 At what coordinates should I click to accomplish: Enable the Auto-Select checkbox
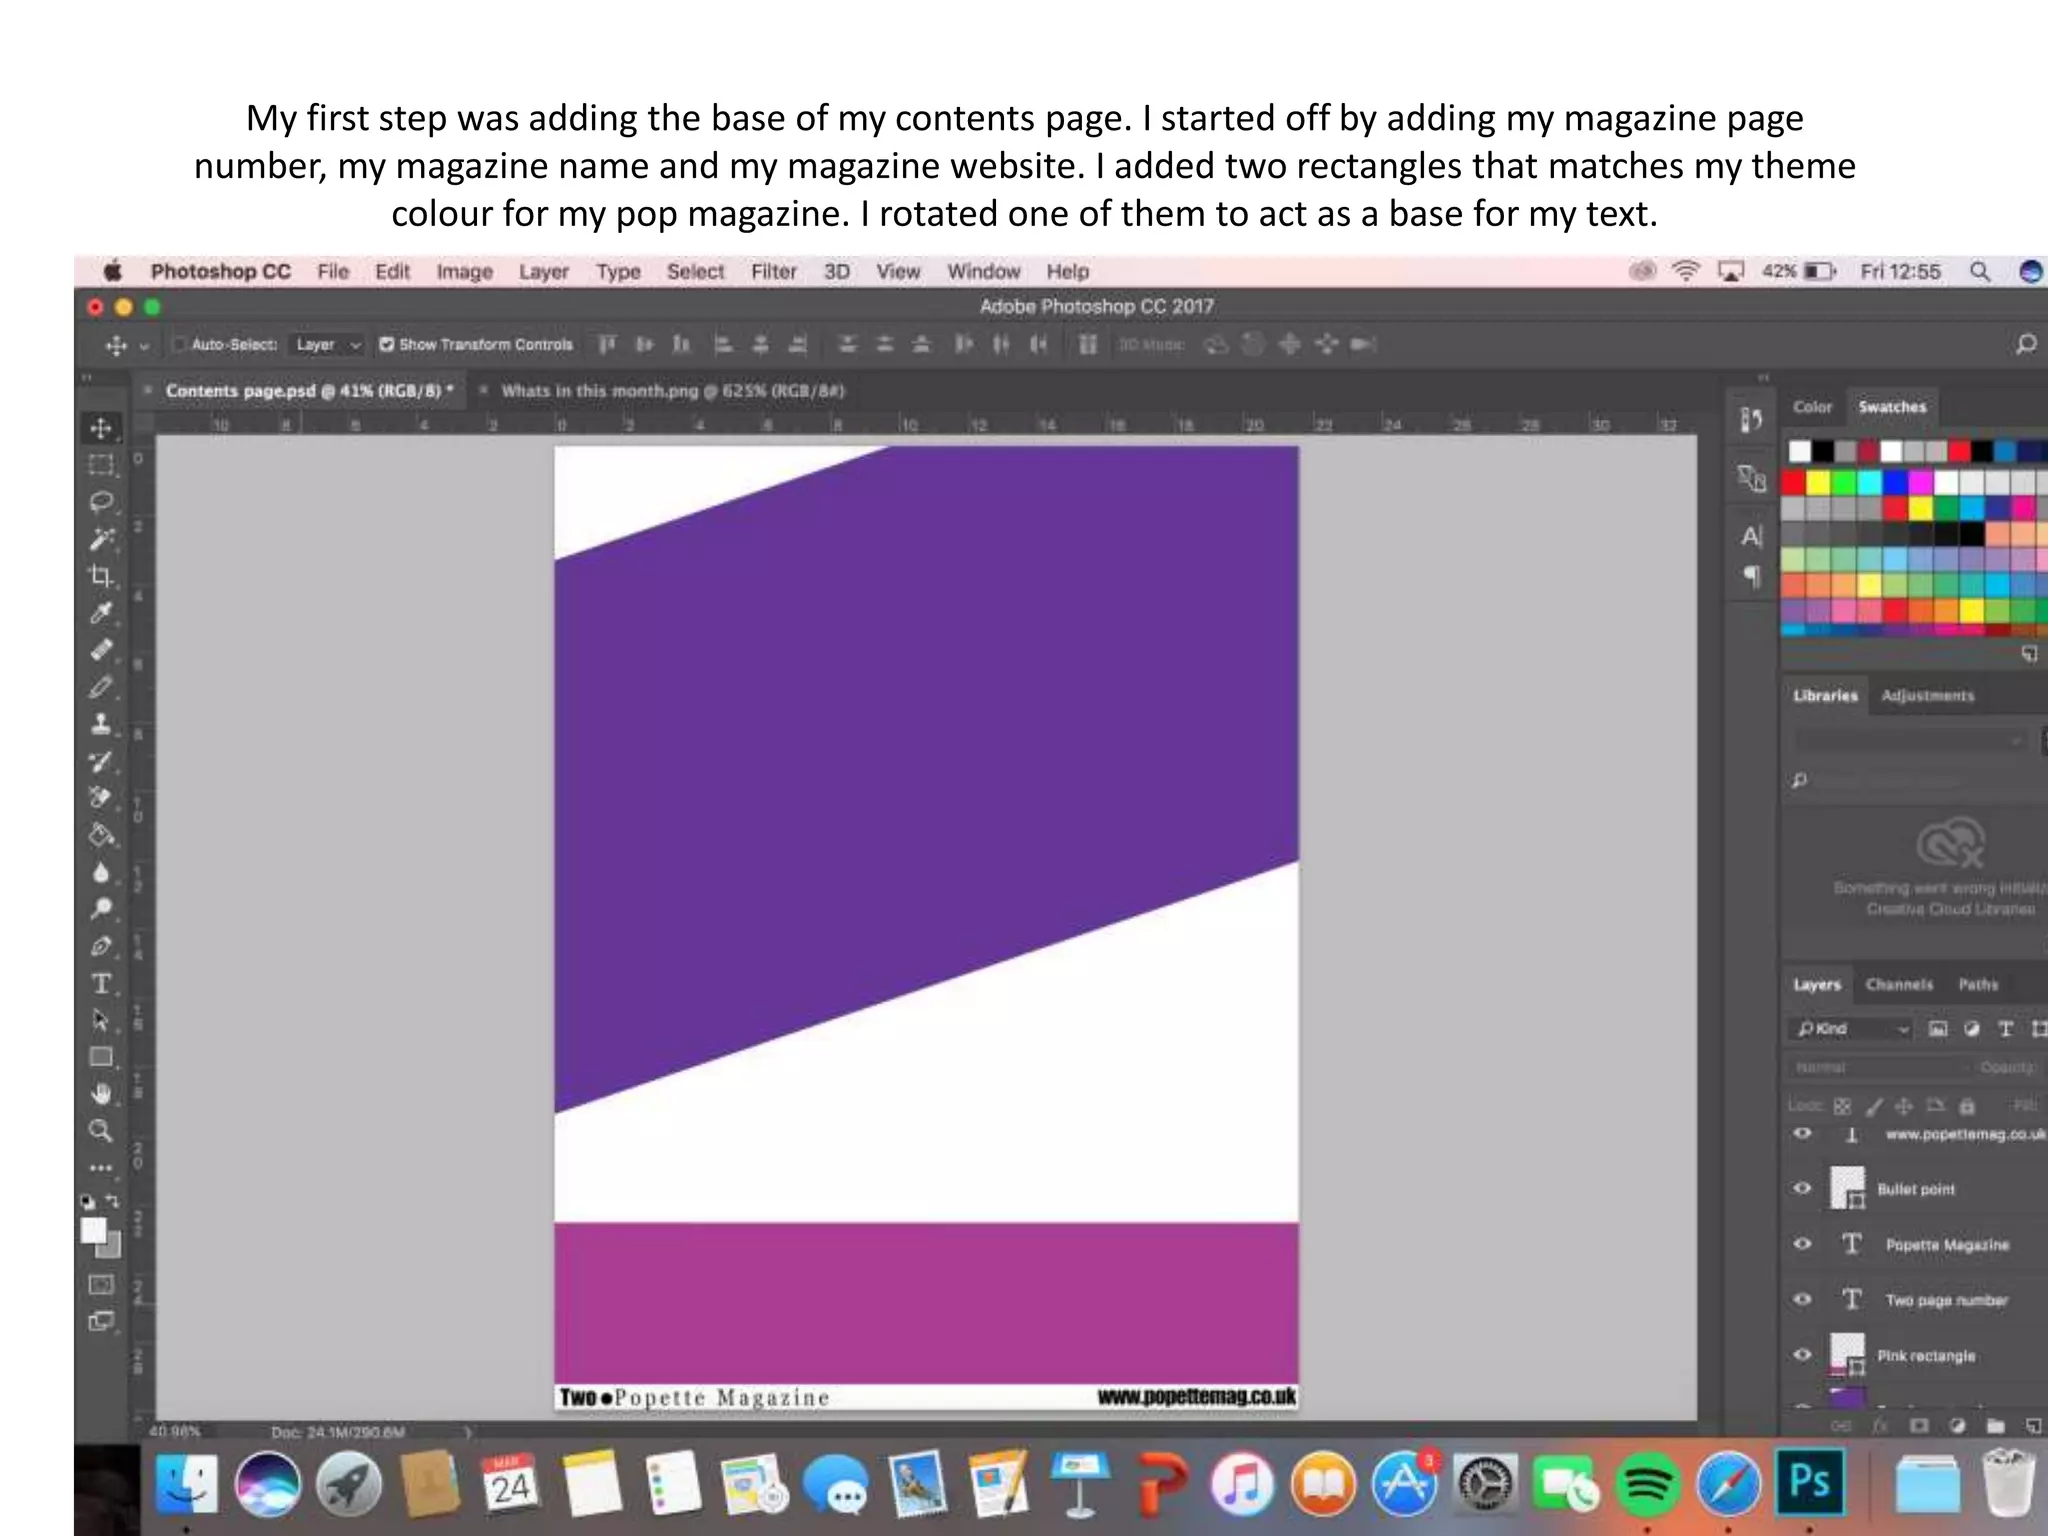tap(179, 345)
